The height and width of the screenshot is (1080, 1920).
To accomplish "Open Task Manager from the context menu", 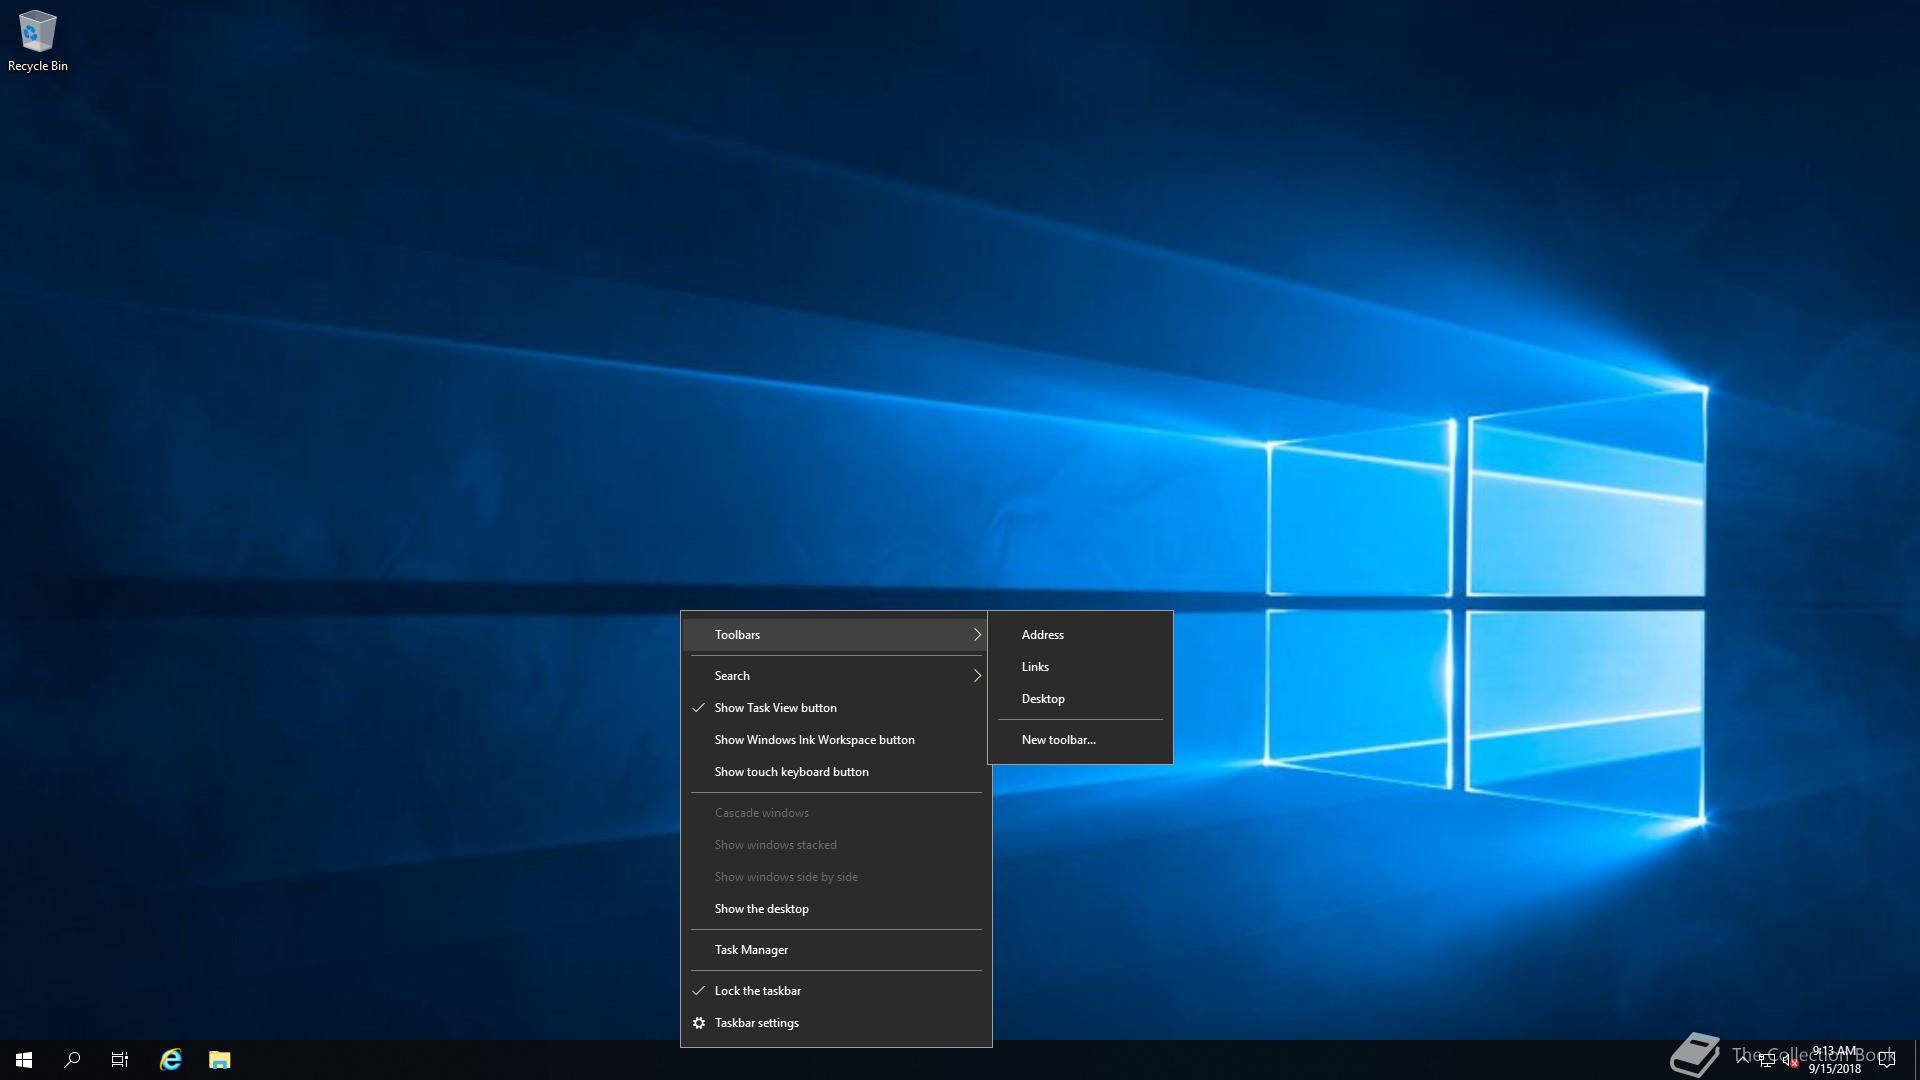I will 836,950.
